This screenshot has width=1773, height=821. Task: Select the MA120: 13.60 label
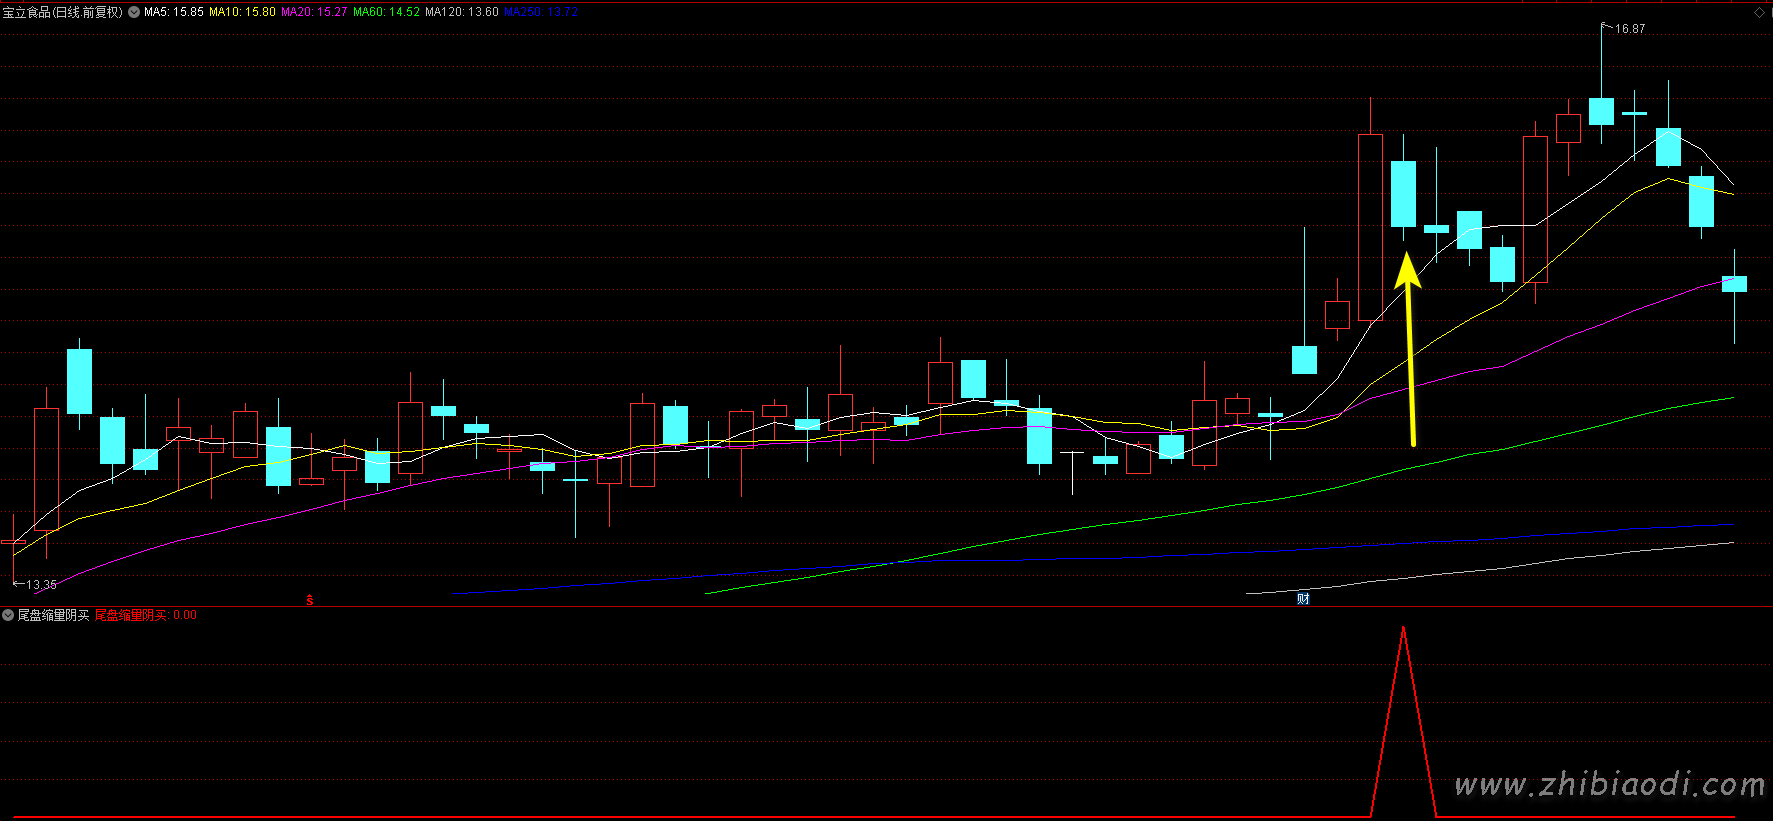(461, 12)
